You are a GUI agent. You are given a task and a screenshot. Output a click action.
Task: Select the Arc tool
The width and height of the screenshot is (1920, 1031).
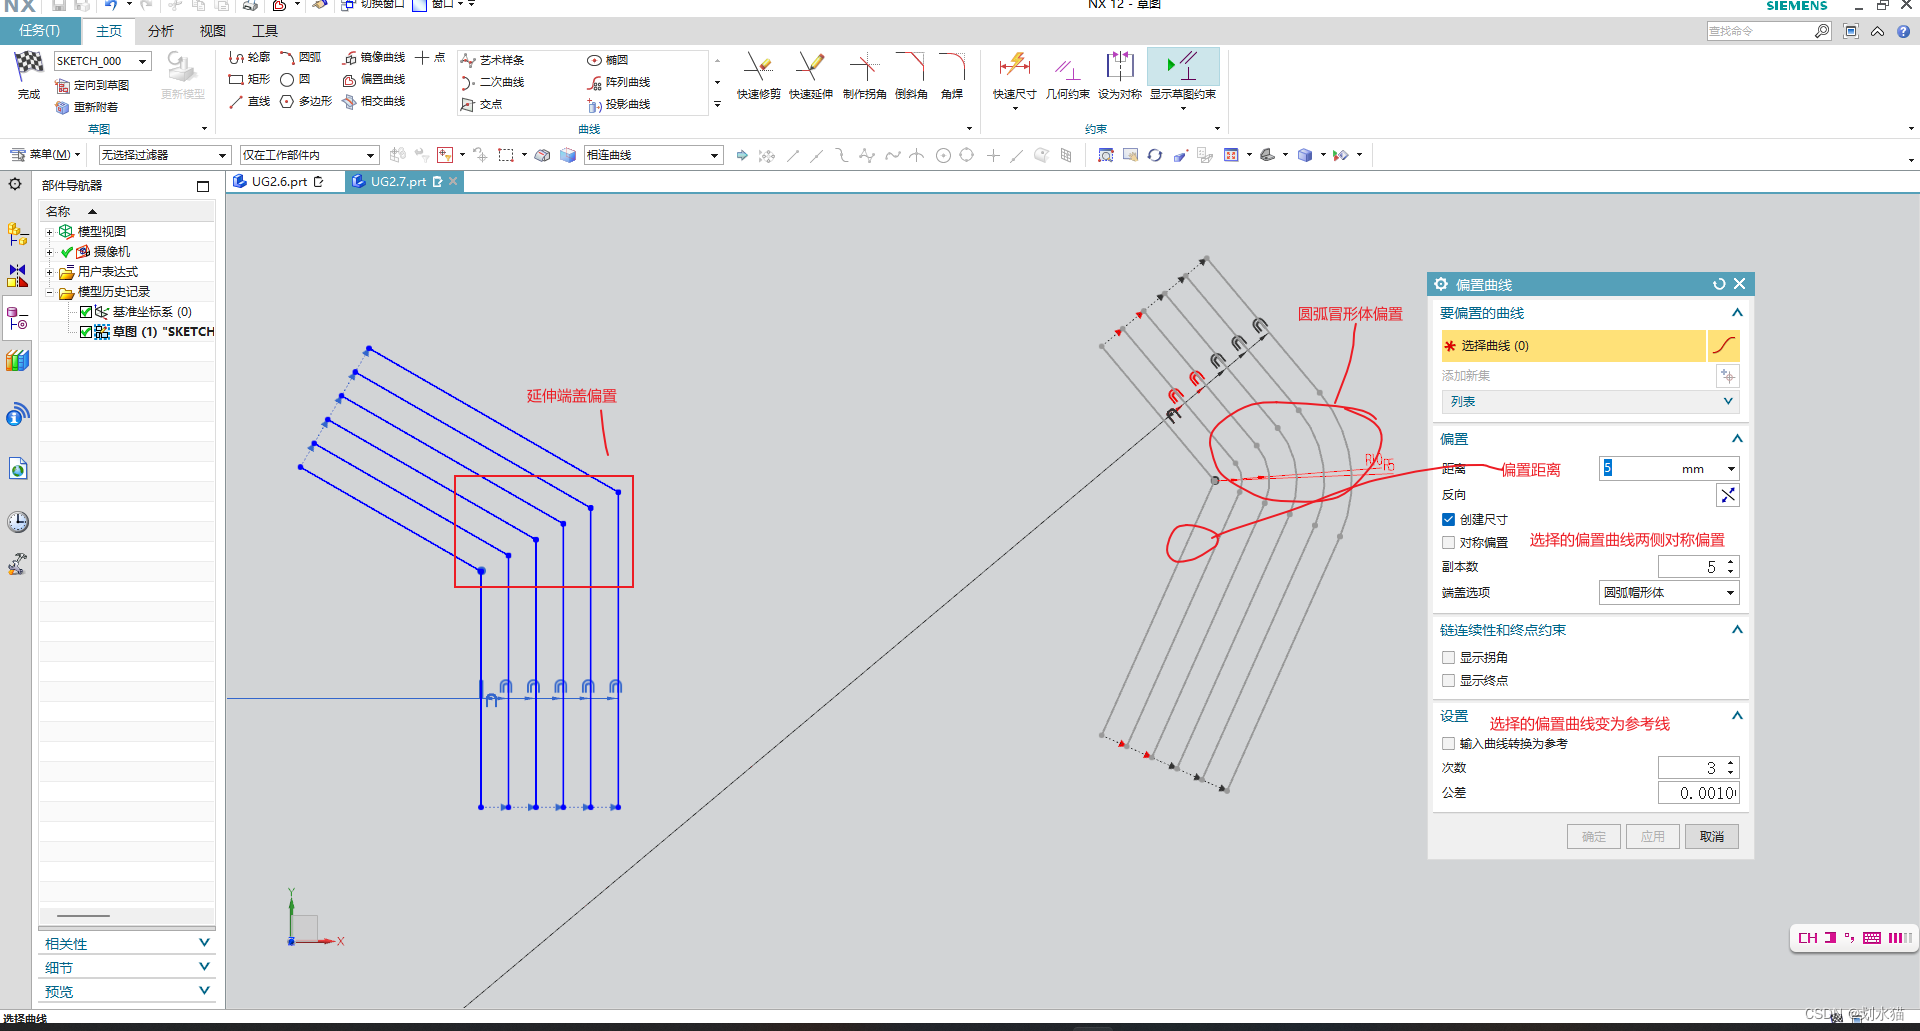click(301, 58)
